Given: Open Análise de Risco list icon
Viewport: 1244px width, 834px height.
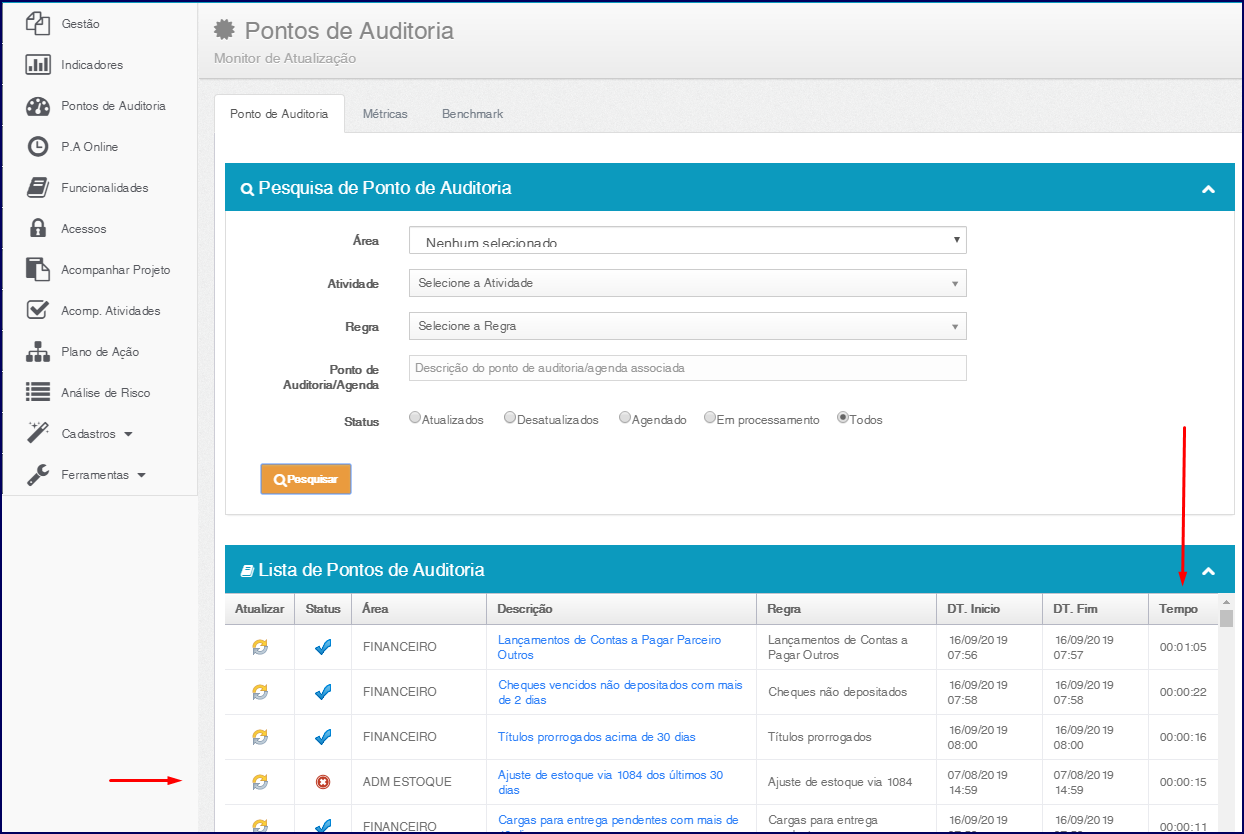Looking at the screenshot, I should [x=38, y=393].
